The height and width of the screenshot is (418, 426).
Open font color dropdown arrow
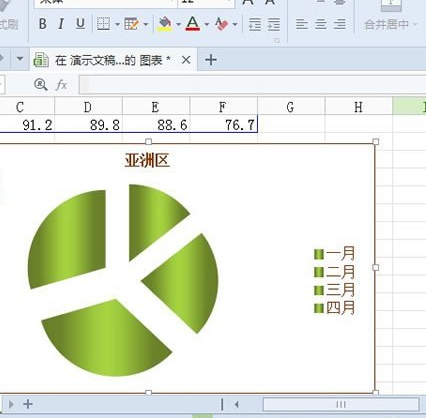click(x=207, y=24)
